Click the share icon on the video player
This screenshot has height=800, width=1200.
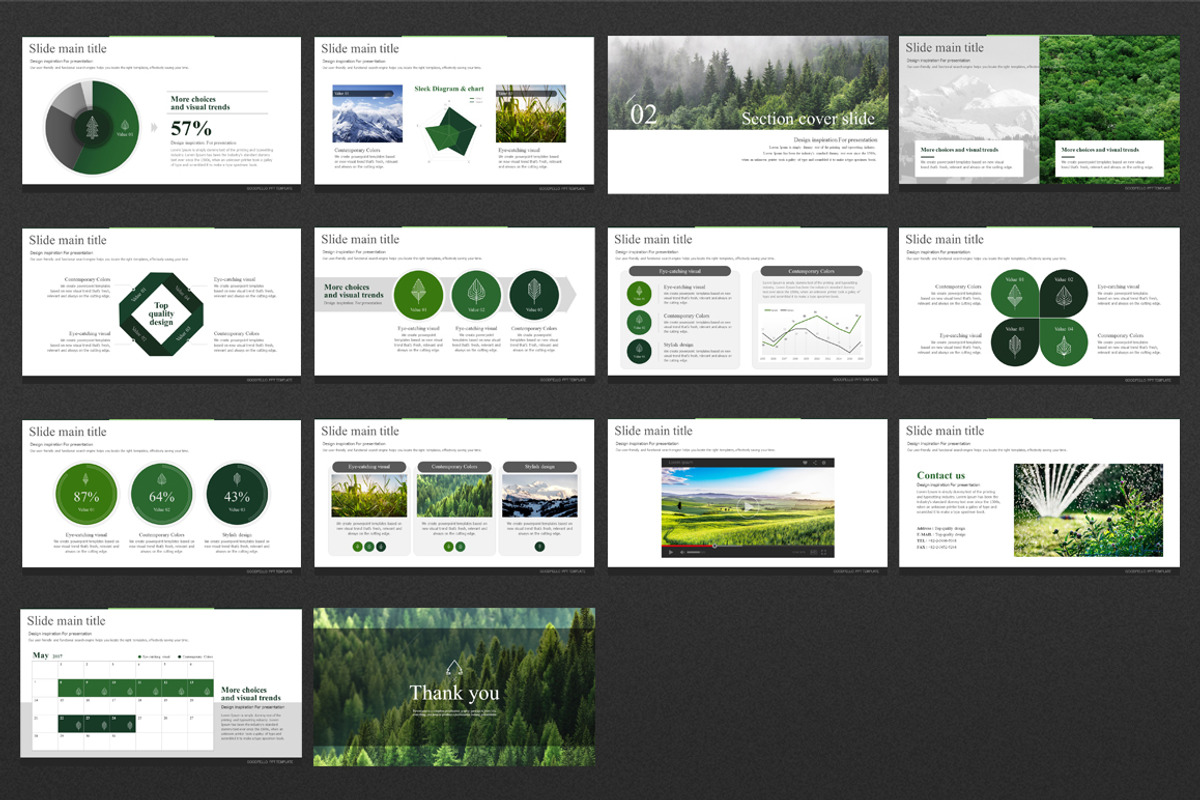coord(814,462)
